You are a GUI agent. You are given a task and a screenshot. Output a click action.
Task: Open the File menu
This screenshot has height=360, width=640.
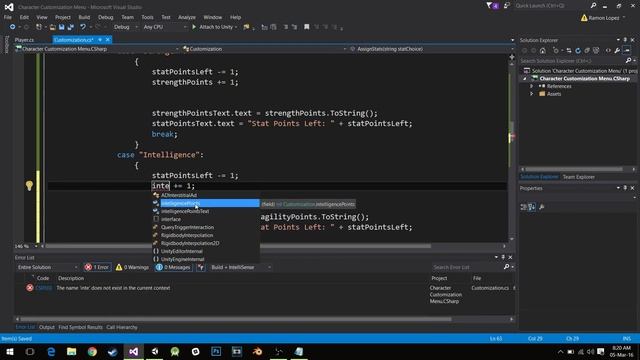pyautogui.click(x=8, y=17)
